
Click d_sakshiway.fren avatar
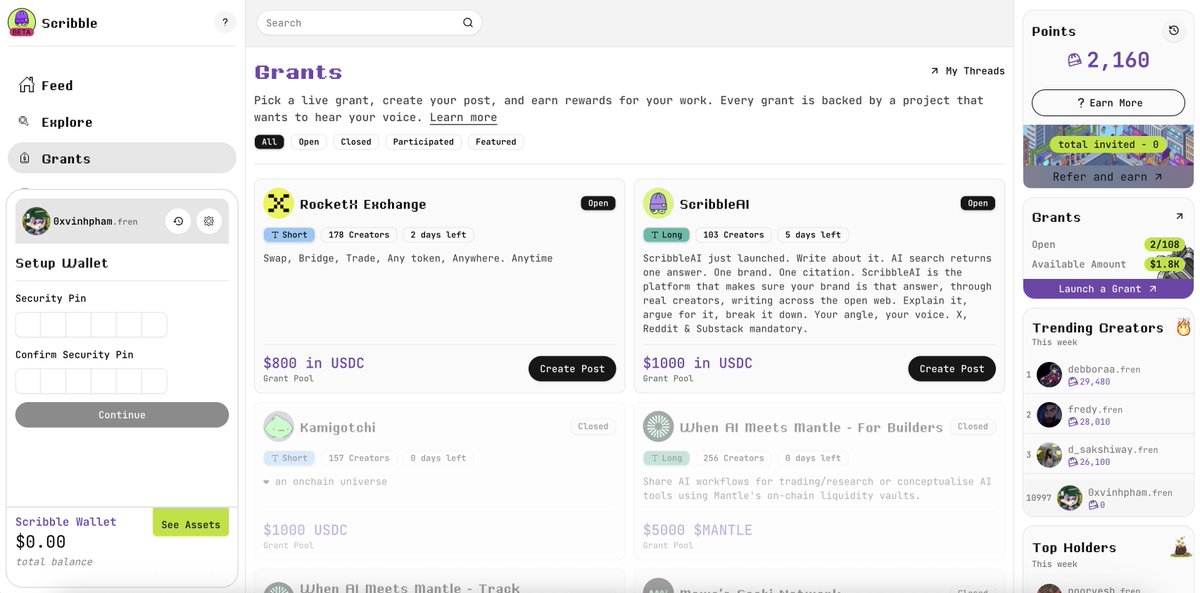(x=1049, y=454)
